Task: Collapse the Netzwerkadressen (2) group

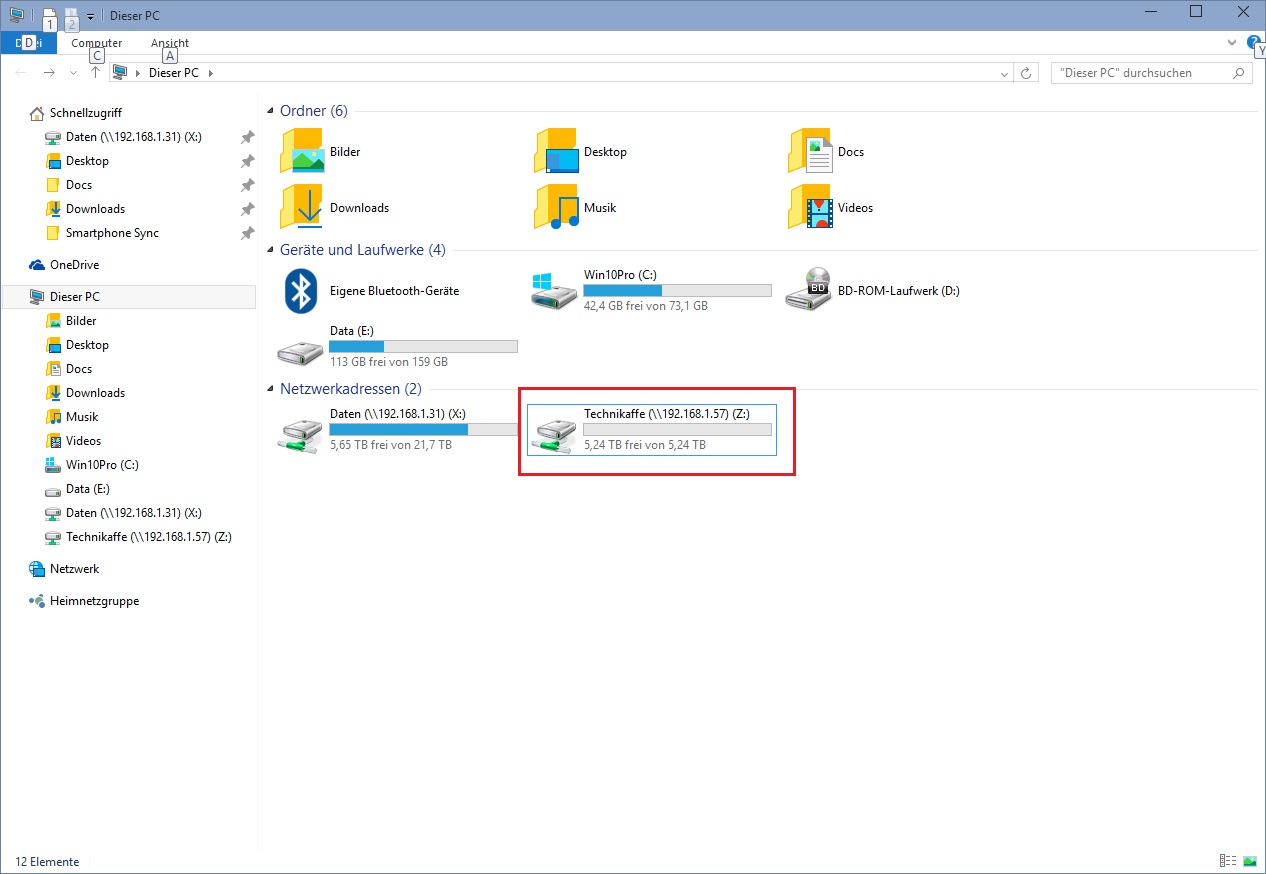Action: (x=270, y=388)
